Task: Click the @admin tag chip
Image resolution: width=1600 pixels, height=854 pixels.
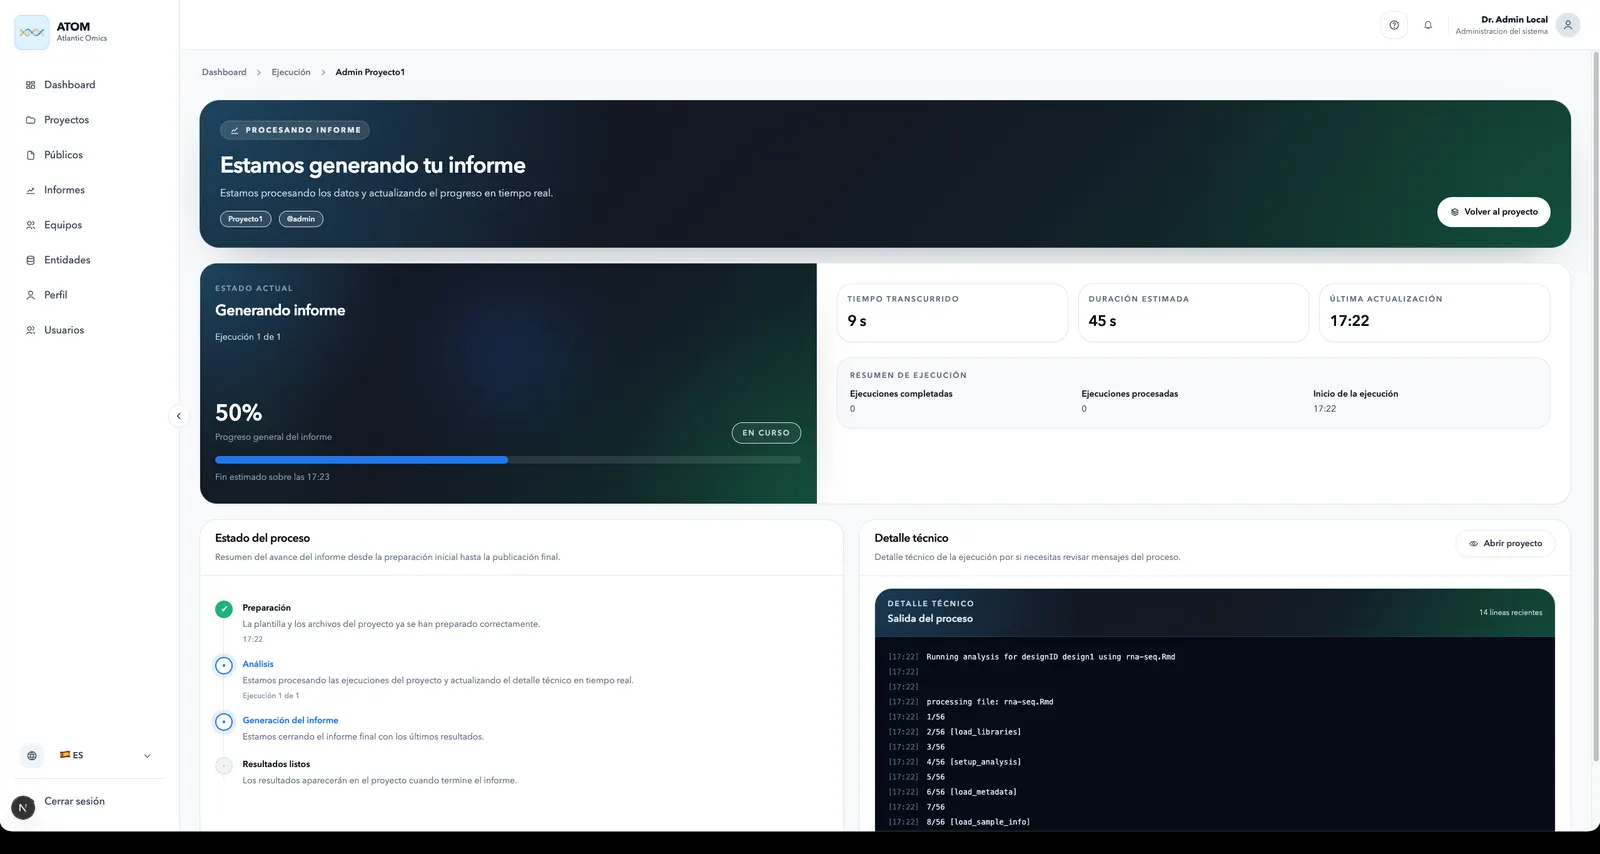Action: pos(301,219)
